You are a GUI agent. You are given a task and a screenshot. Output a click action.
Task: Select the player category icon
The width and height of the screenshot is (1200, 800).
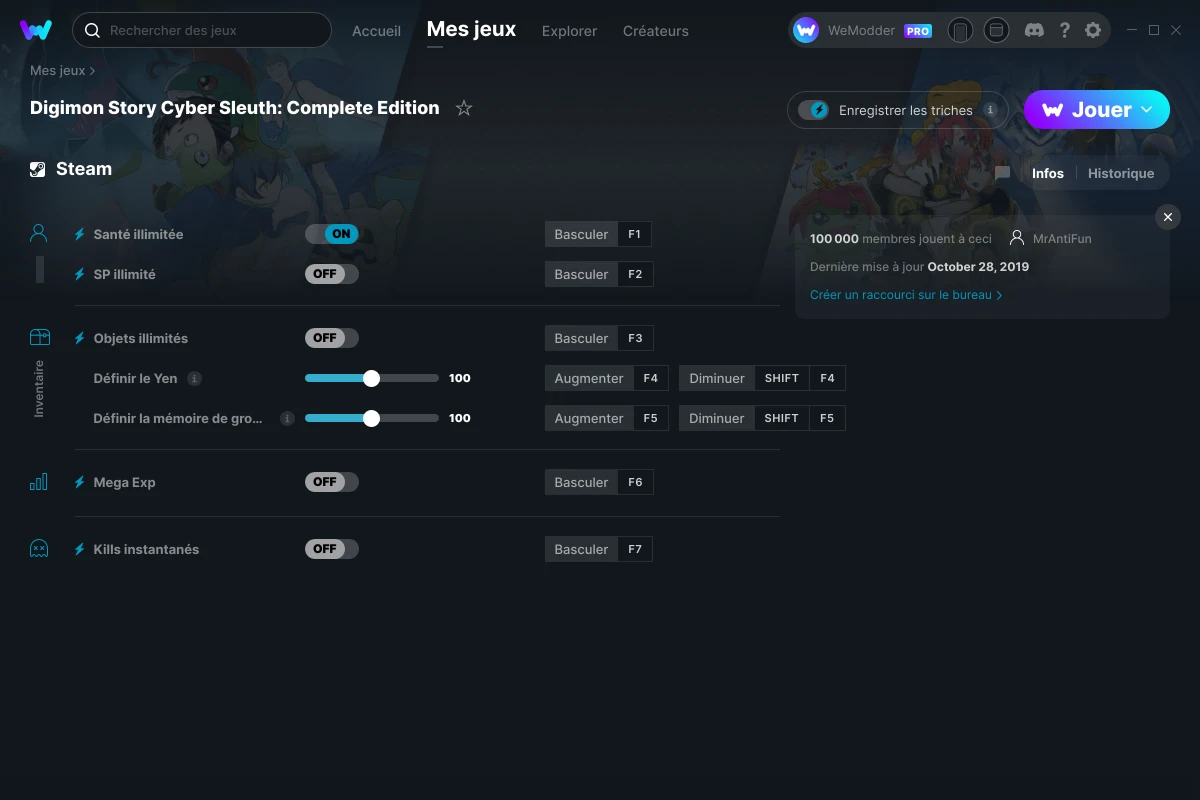pyautogui.click(x=39, y=234)
